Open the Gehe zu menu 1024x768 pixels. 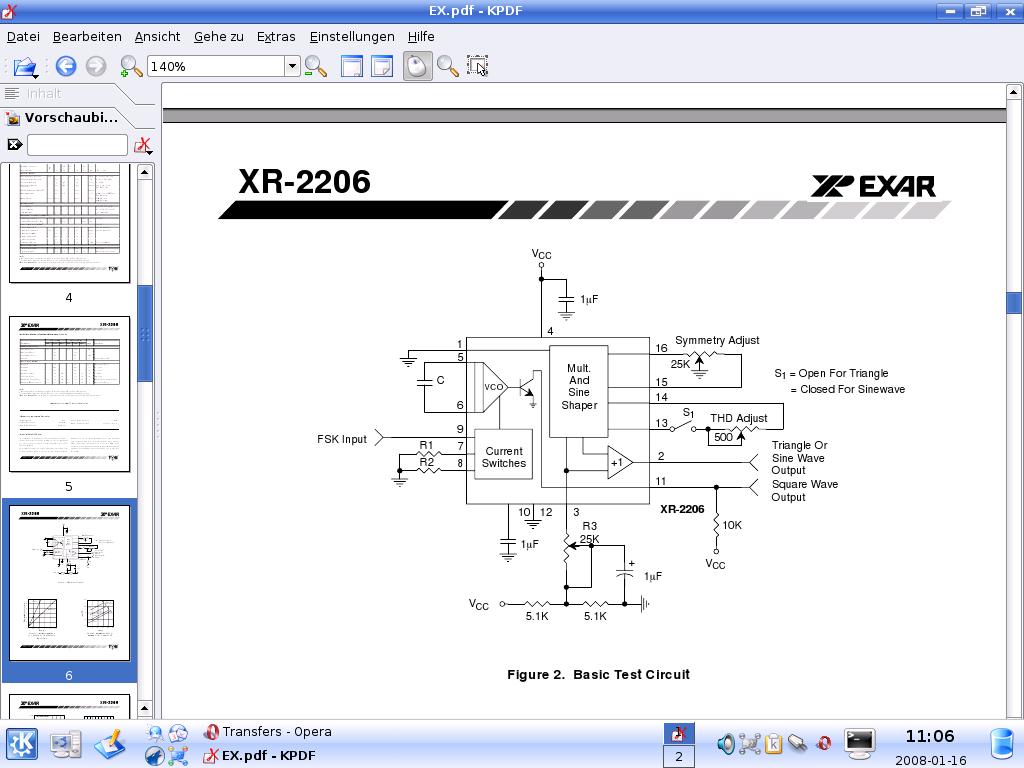click(219, 37)
